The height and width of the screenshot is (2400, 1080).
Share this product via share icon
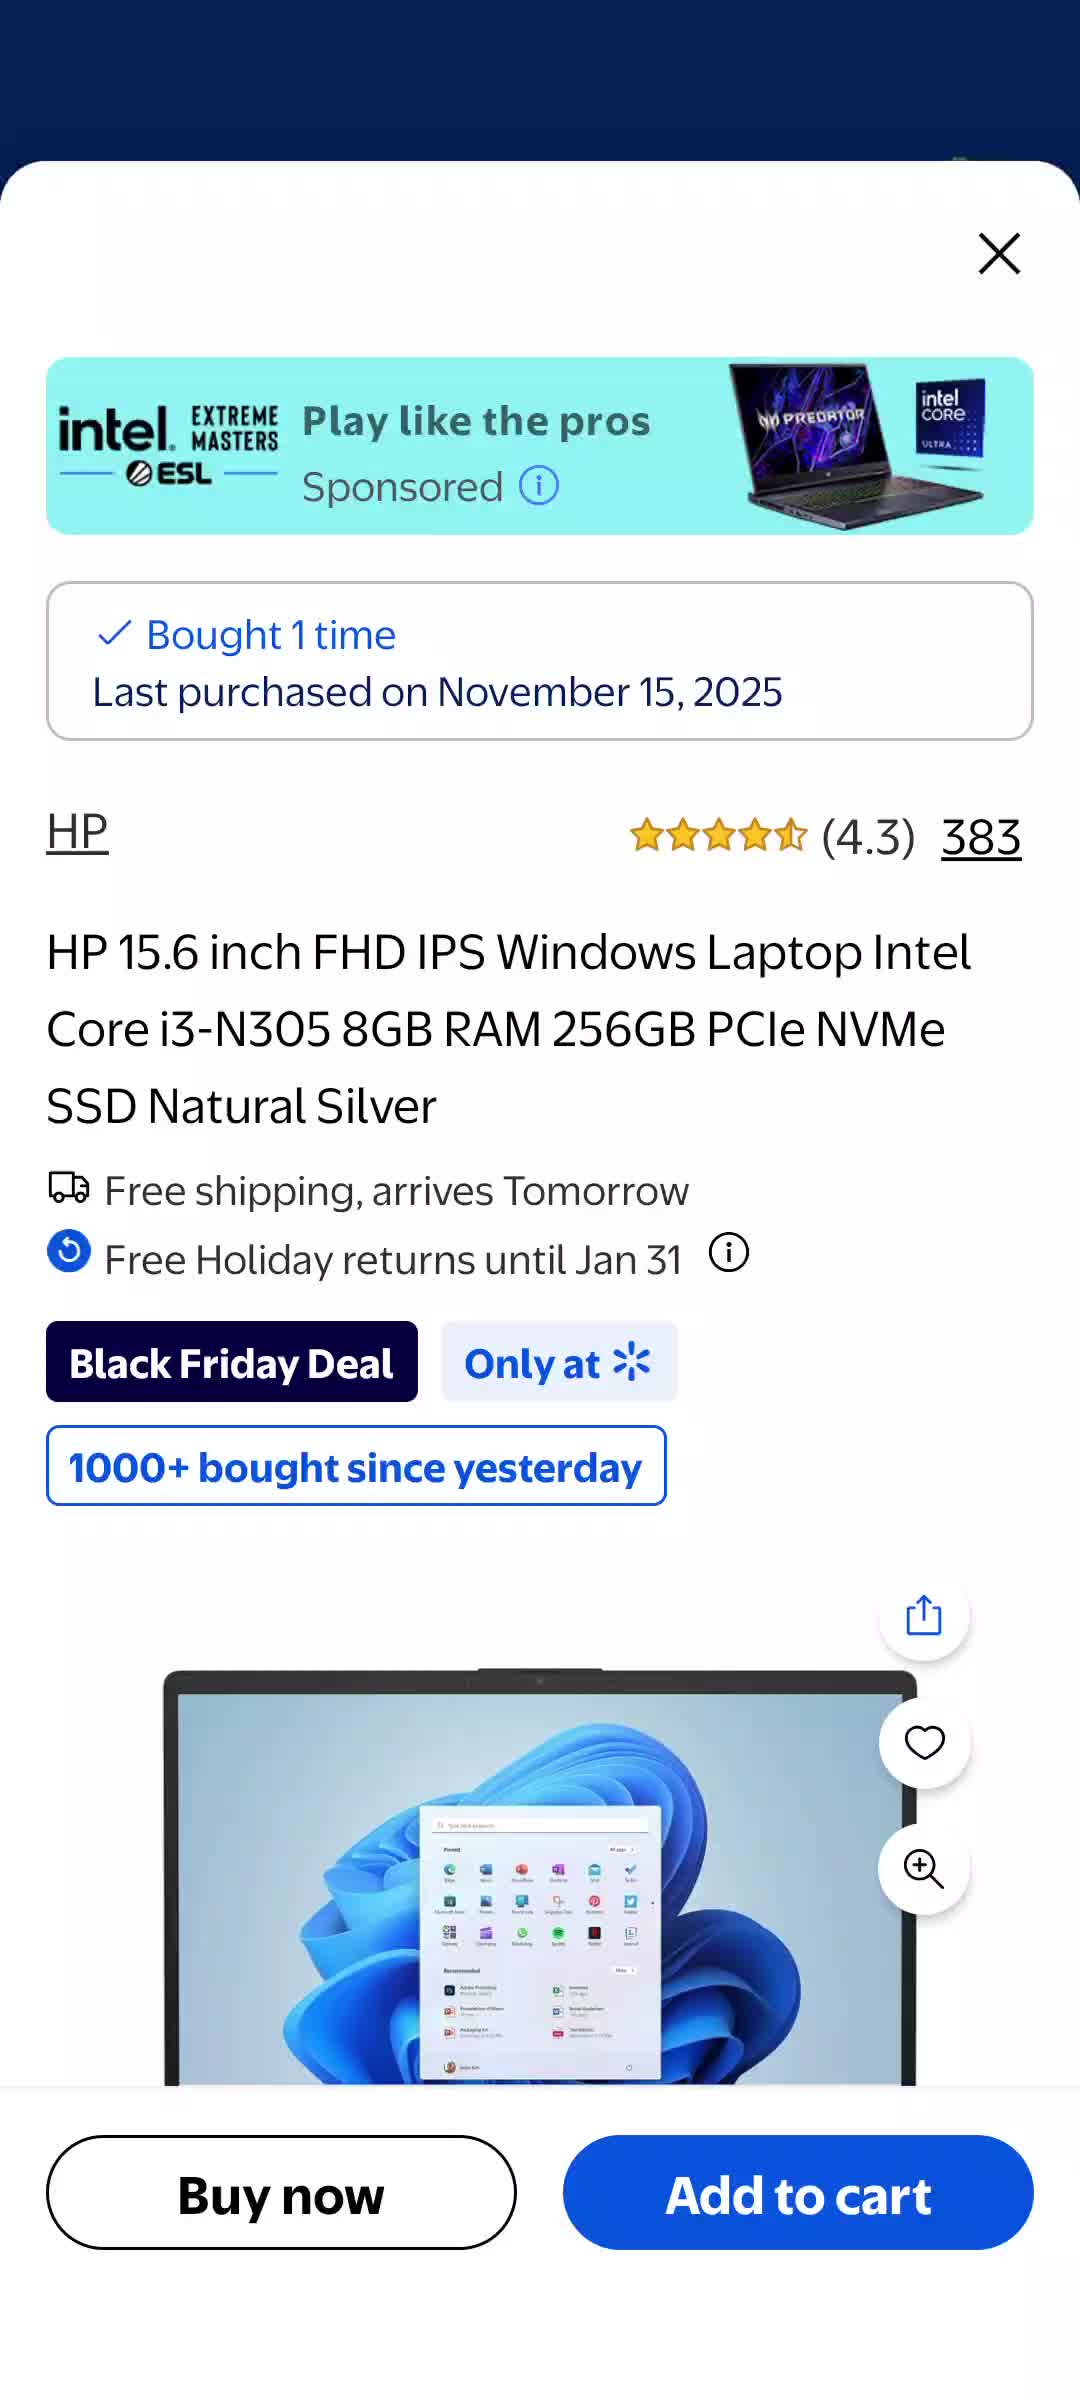(x=924, y=1615)
